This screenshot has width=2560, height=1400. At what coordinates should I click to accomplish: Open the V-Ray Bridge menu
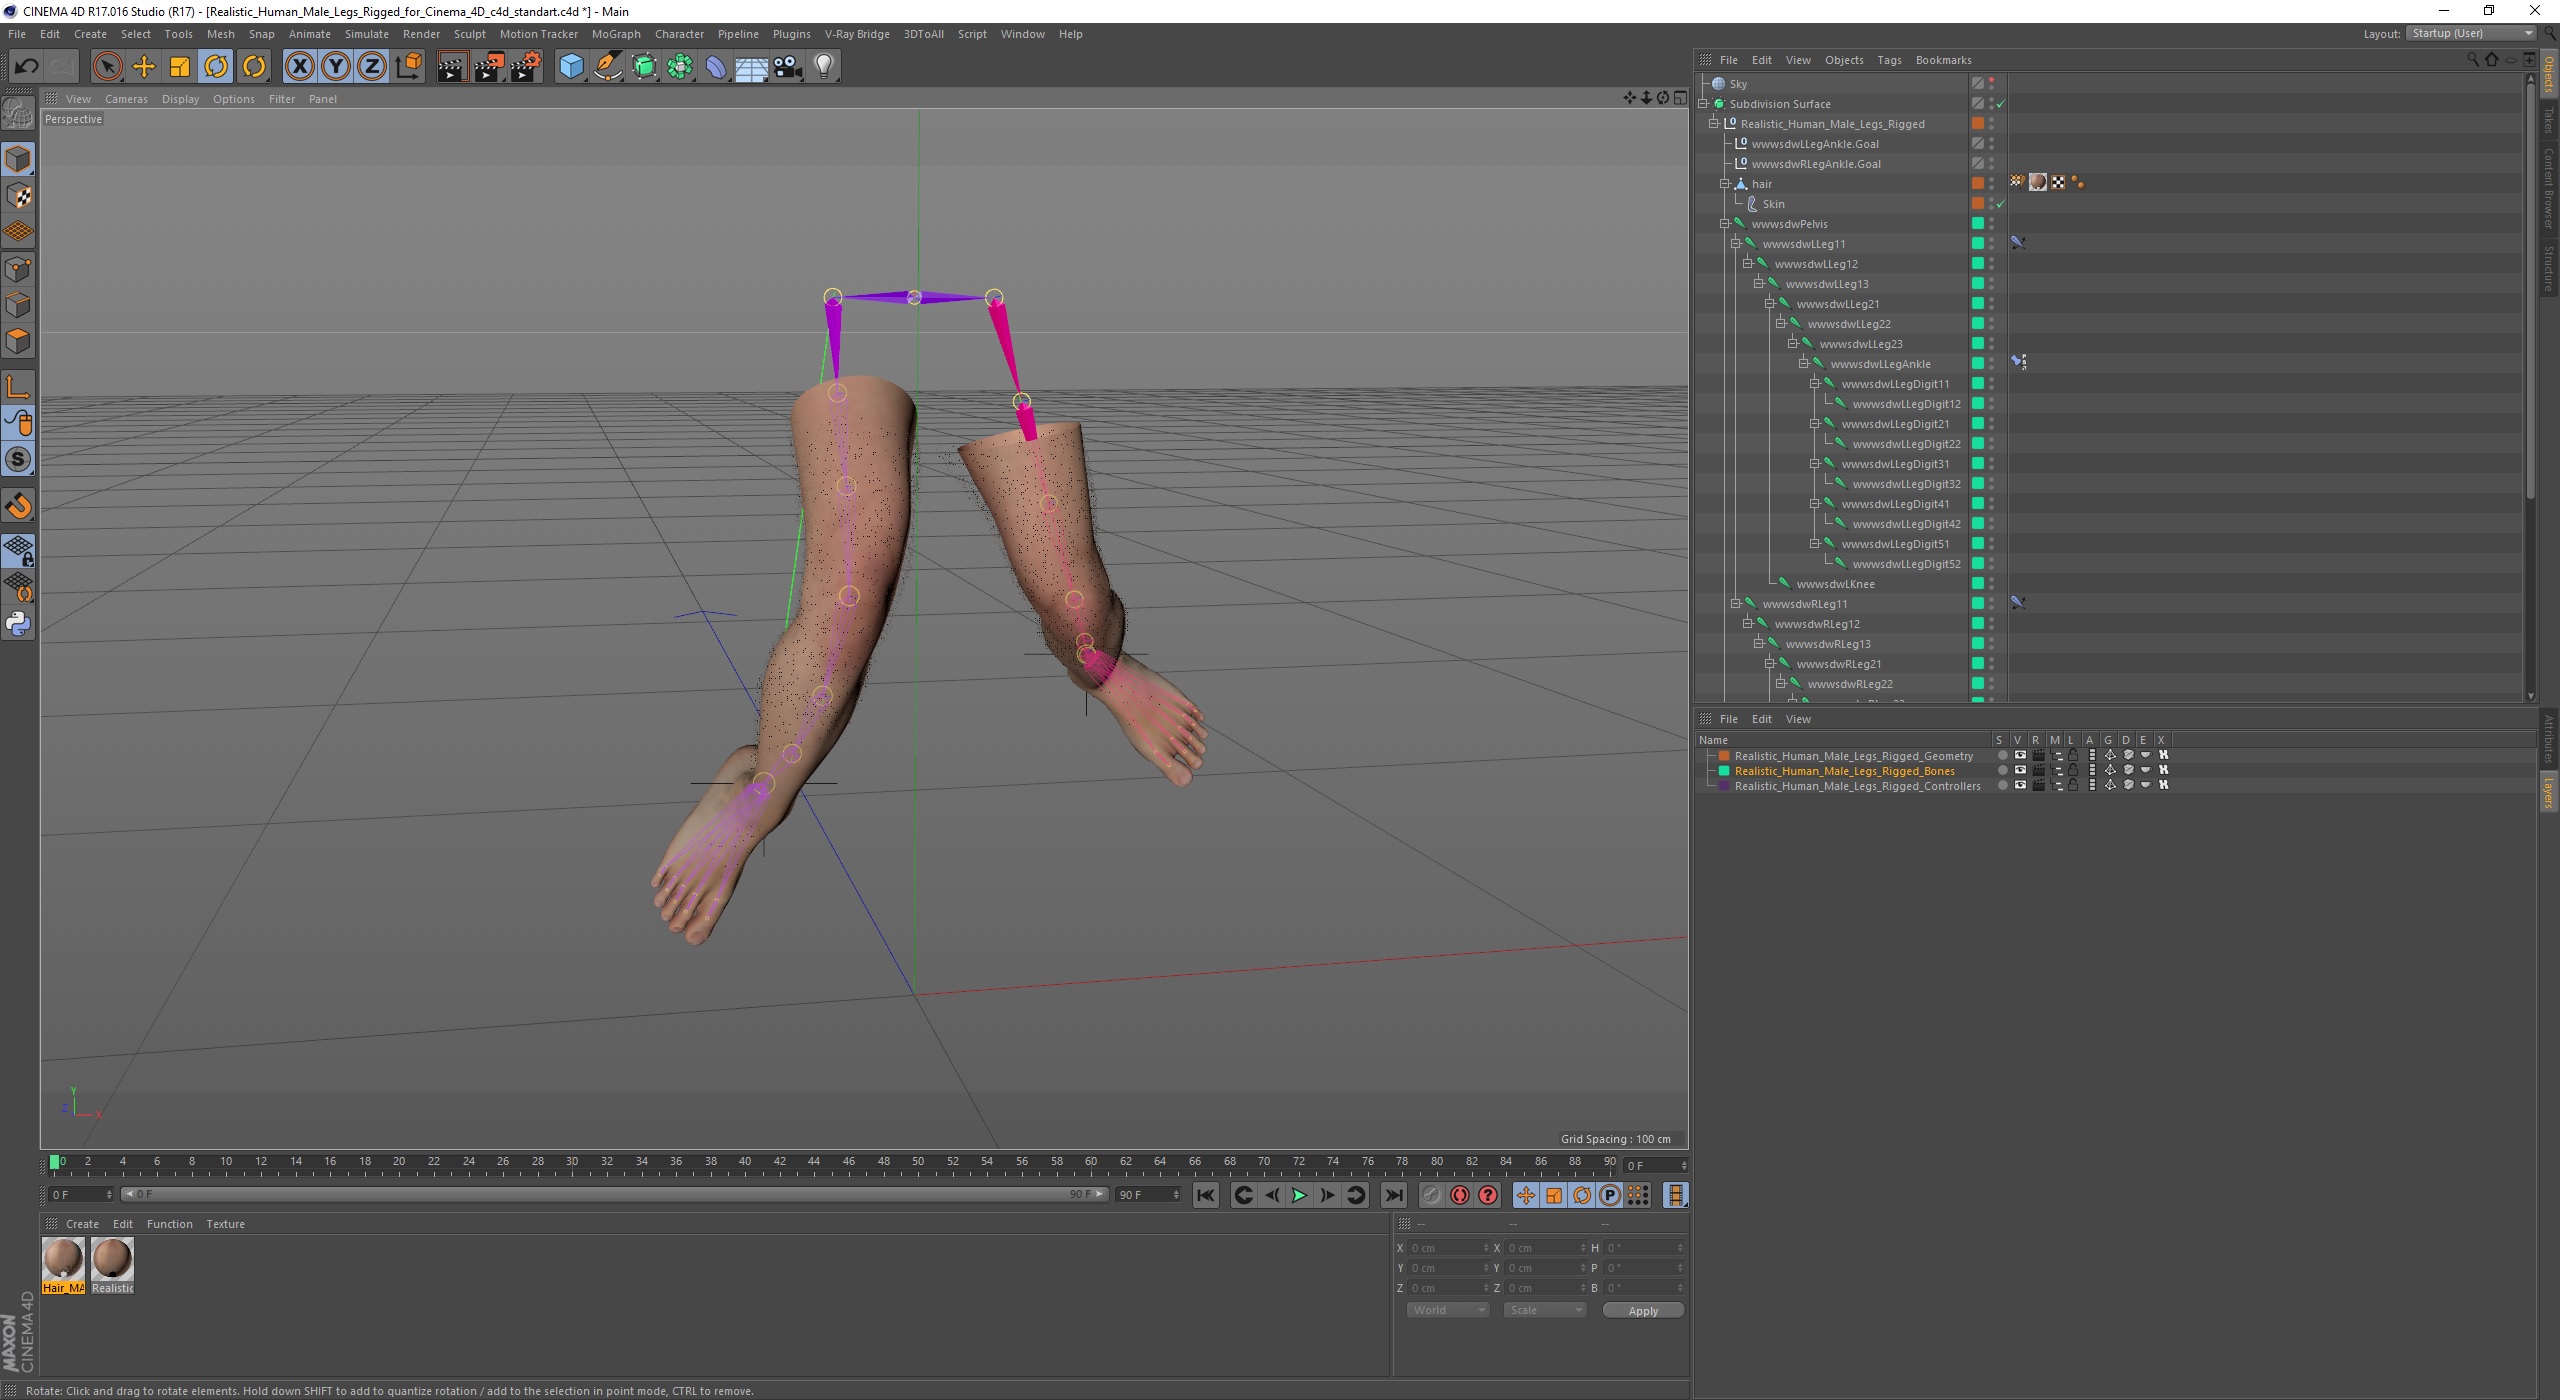[x=857, y=34]
